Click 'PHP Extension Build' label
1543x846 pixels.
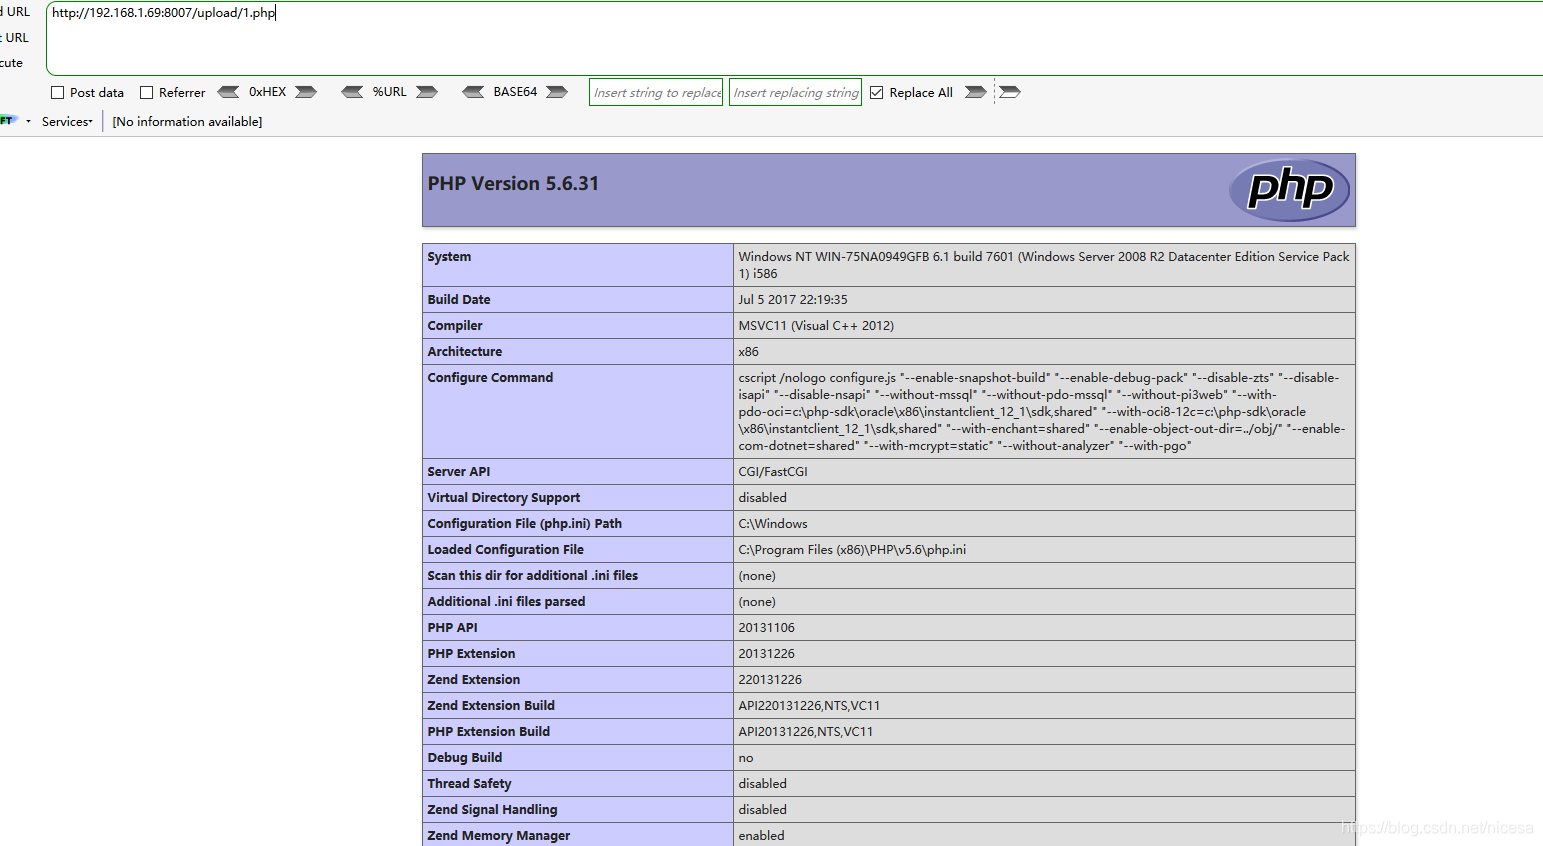(489, 732)
